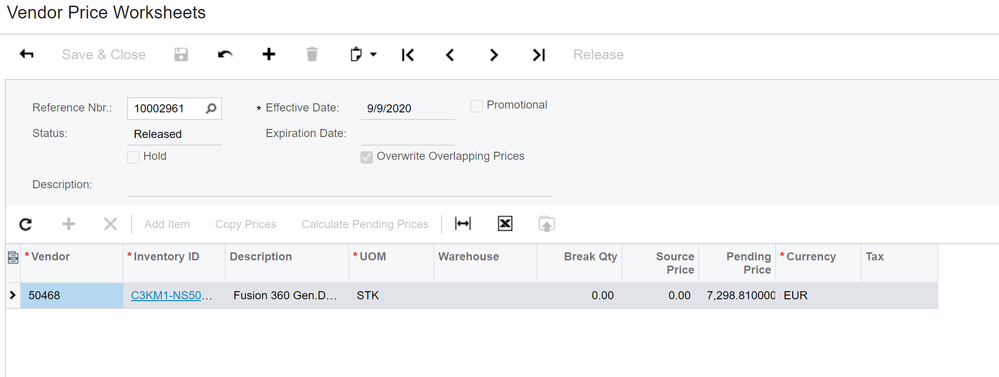This screenshot has width=999, height=377.
Task: Toggle the Promotional checkbox
Action: point(477,106)
